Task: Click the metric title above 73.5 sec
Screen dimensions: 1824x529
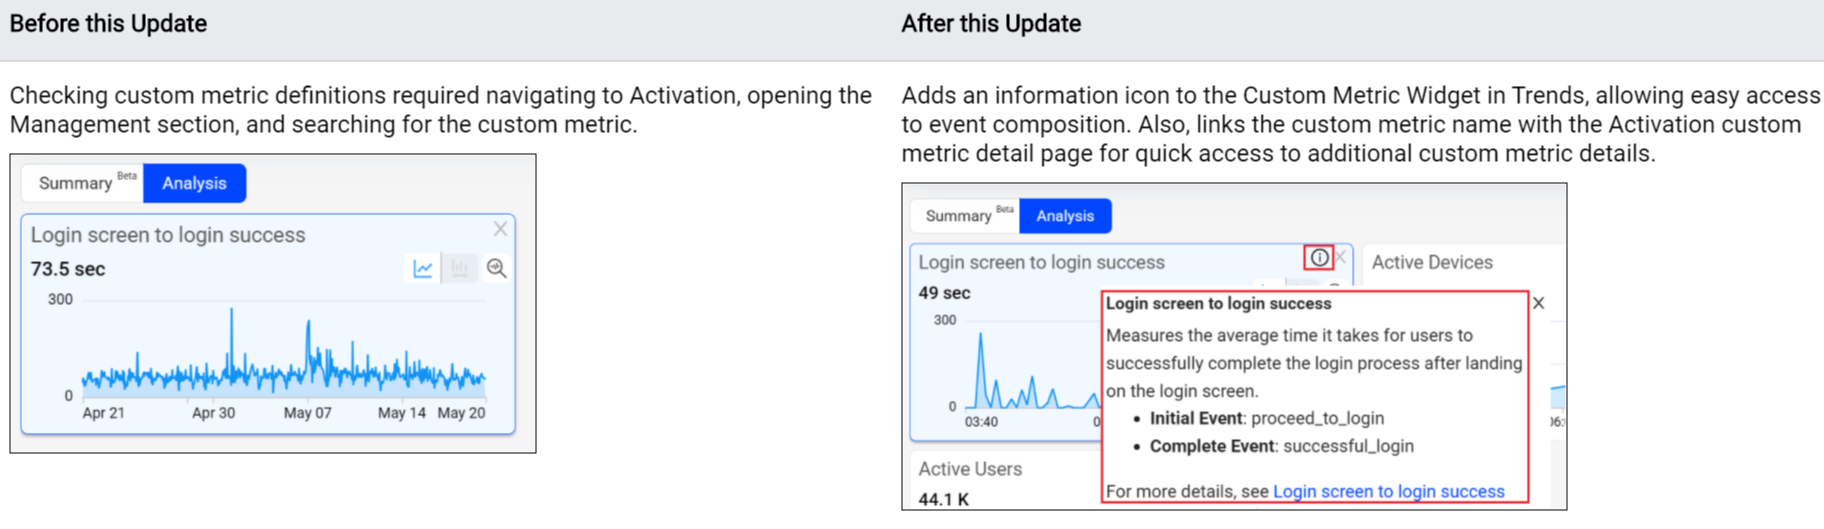Action: click(168, 236)
